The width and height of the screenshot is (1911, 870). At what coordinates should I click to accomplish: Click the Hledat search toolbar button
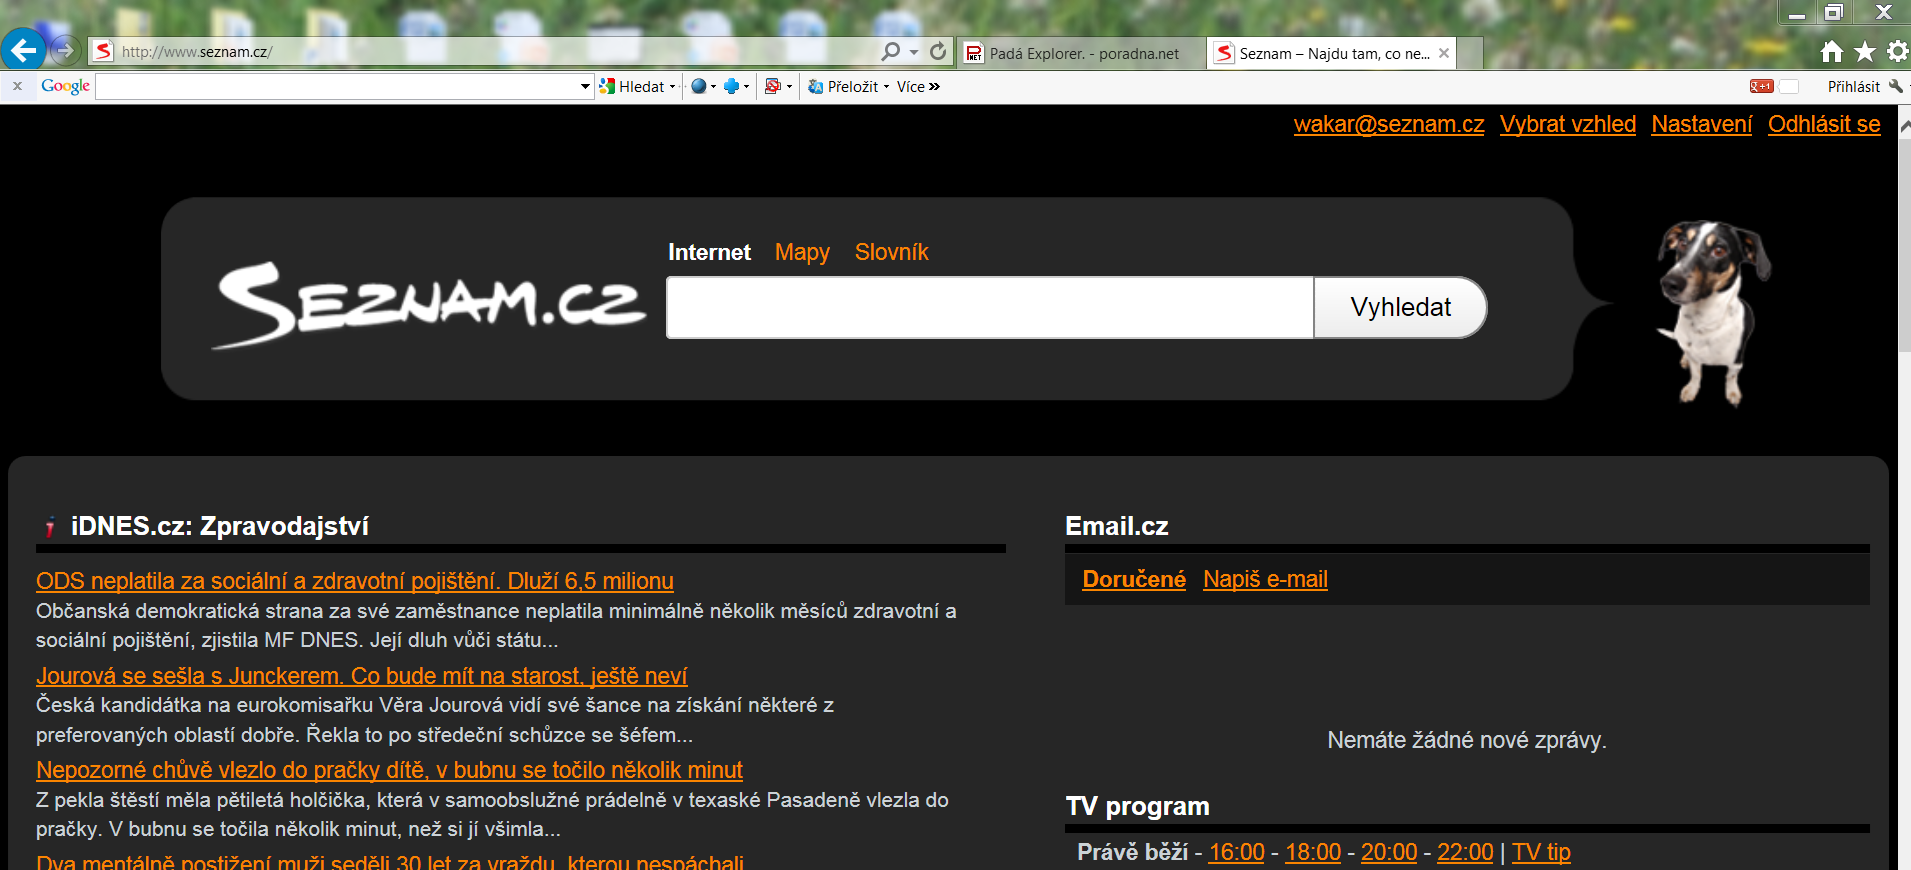click(632, 87)
